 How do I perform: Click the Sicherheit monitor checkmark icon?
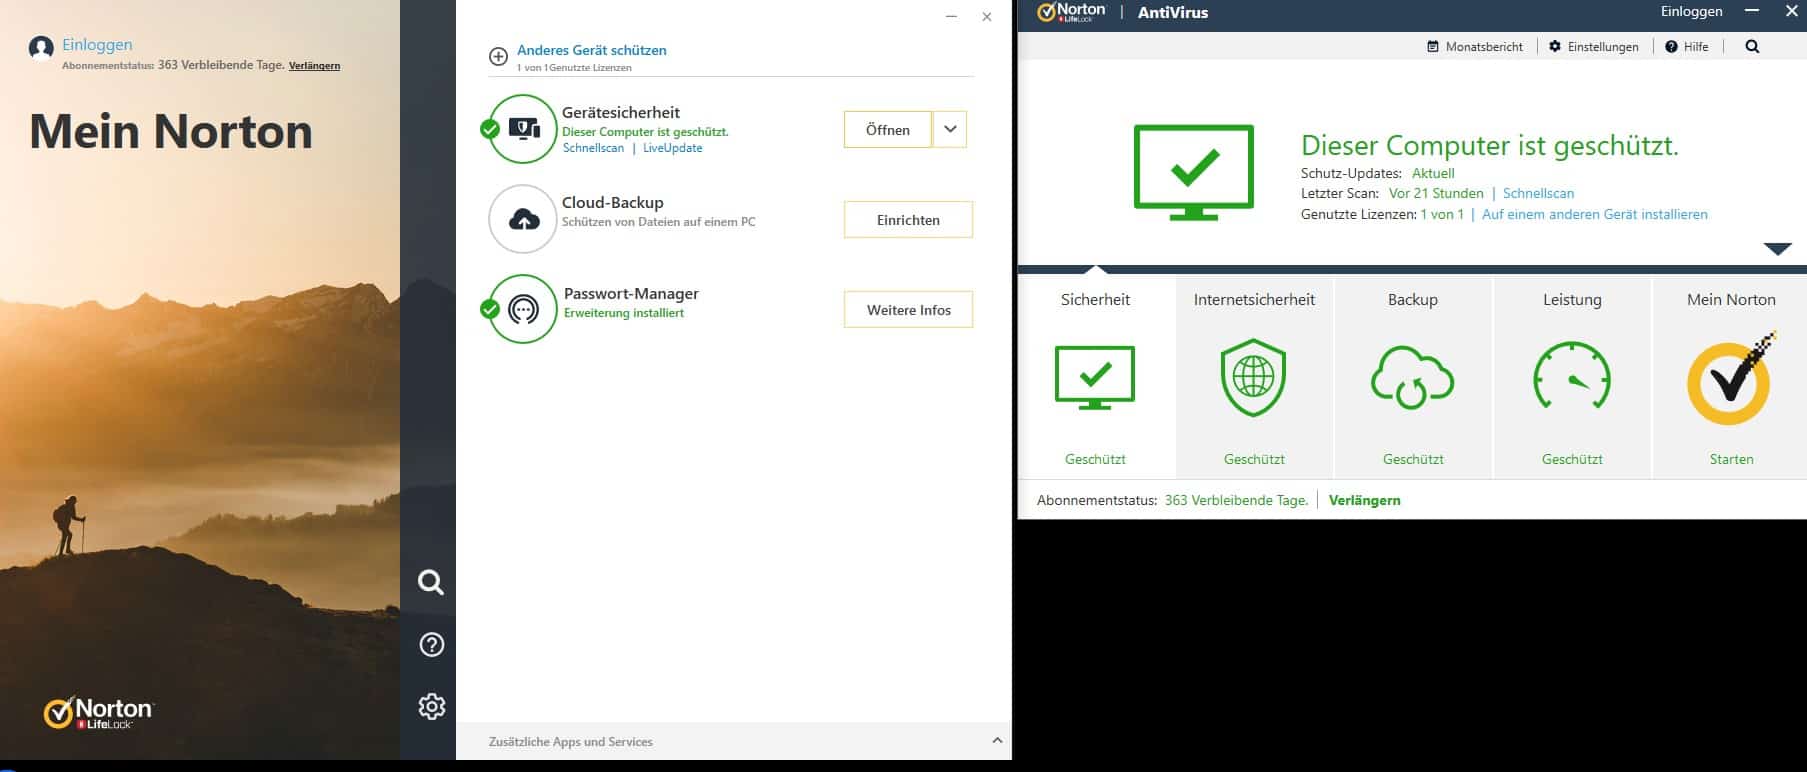[x=1095, y=377]
